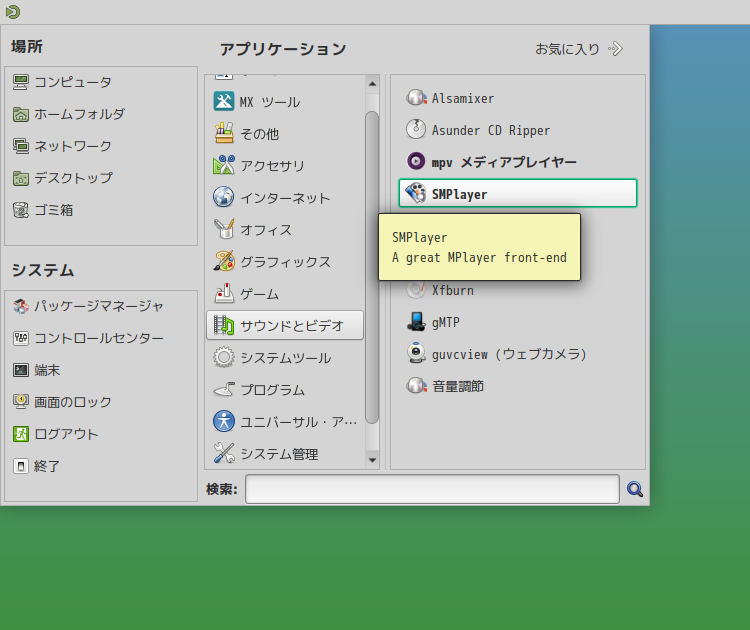750x630 pixels.
Task: Select the プログラム category icon
Action: (224, 389)
